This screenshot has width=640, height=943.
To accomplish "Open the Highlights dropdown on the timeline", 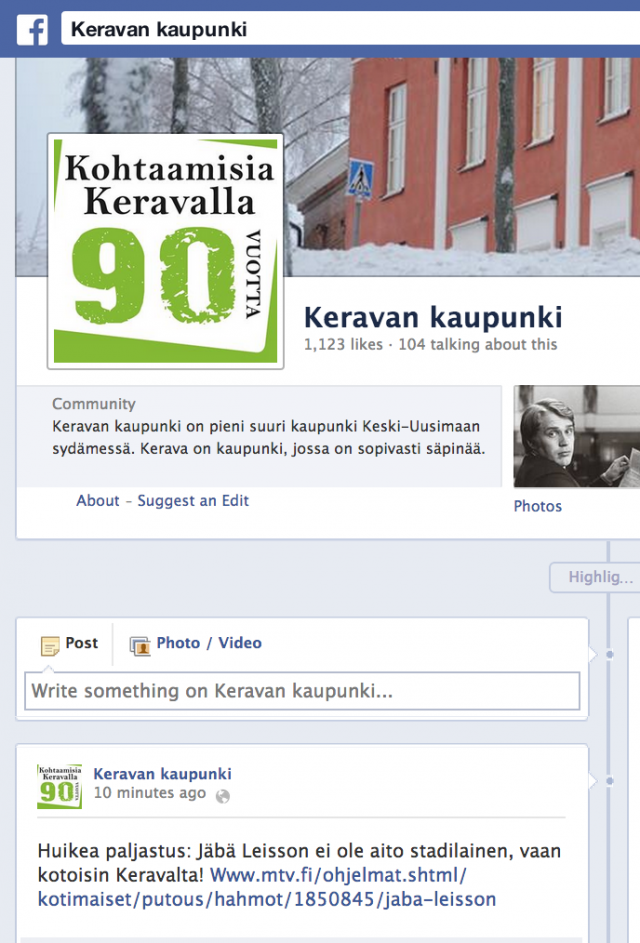I will click(x=594, y=577).
